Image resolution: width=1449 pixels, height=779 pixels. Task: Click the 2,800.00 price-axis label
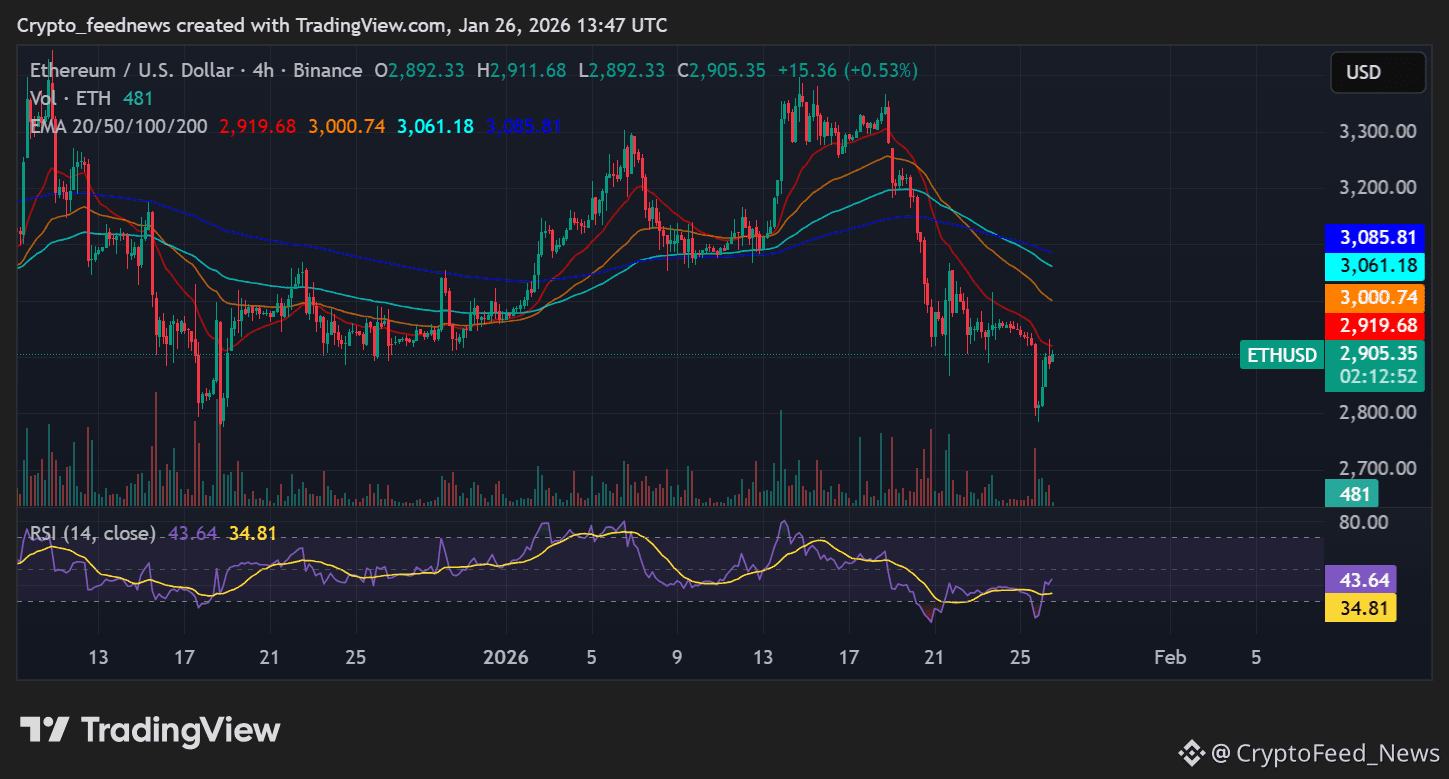[1378, 412]
